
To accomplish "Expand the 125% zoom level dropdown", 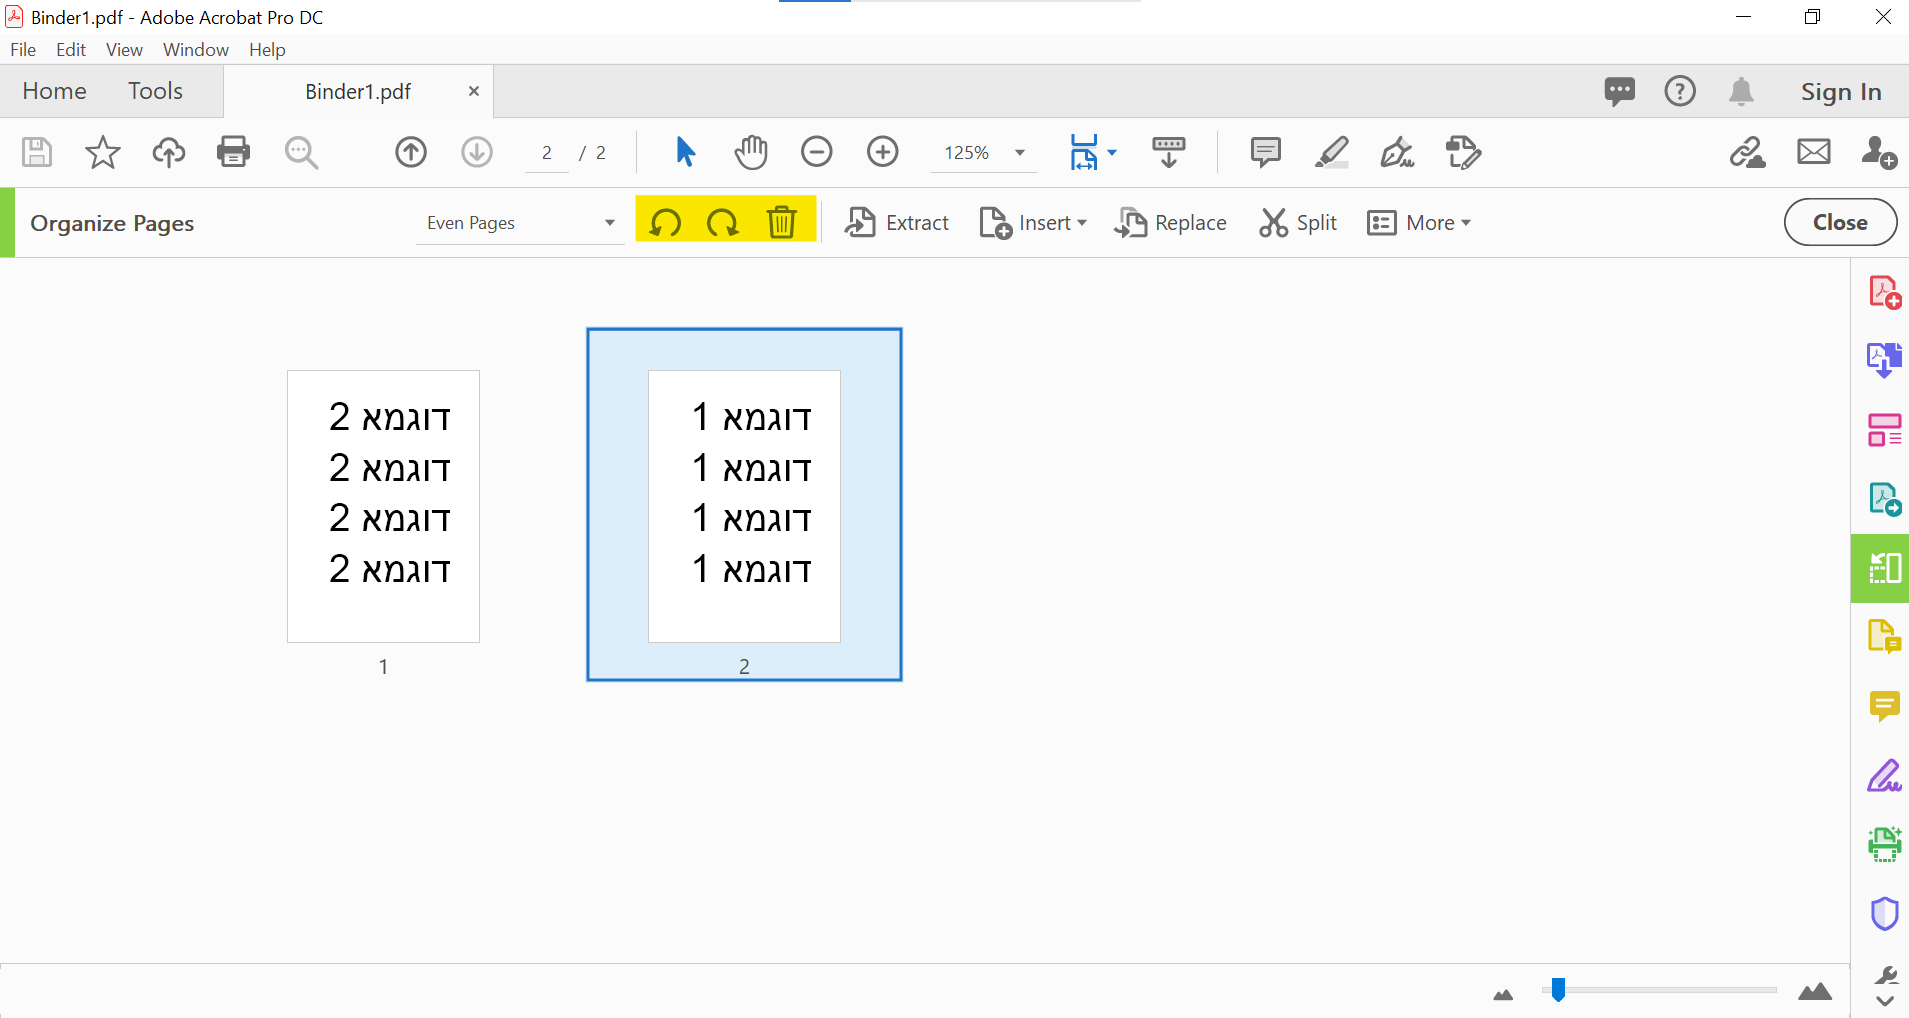I will pyautogui.click(x=1020, y=153).
